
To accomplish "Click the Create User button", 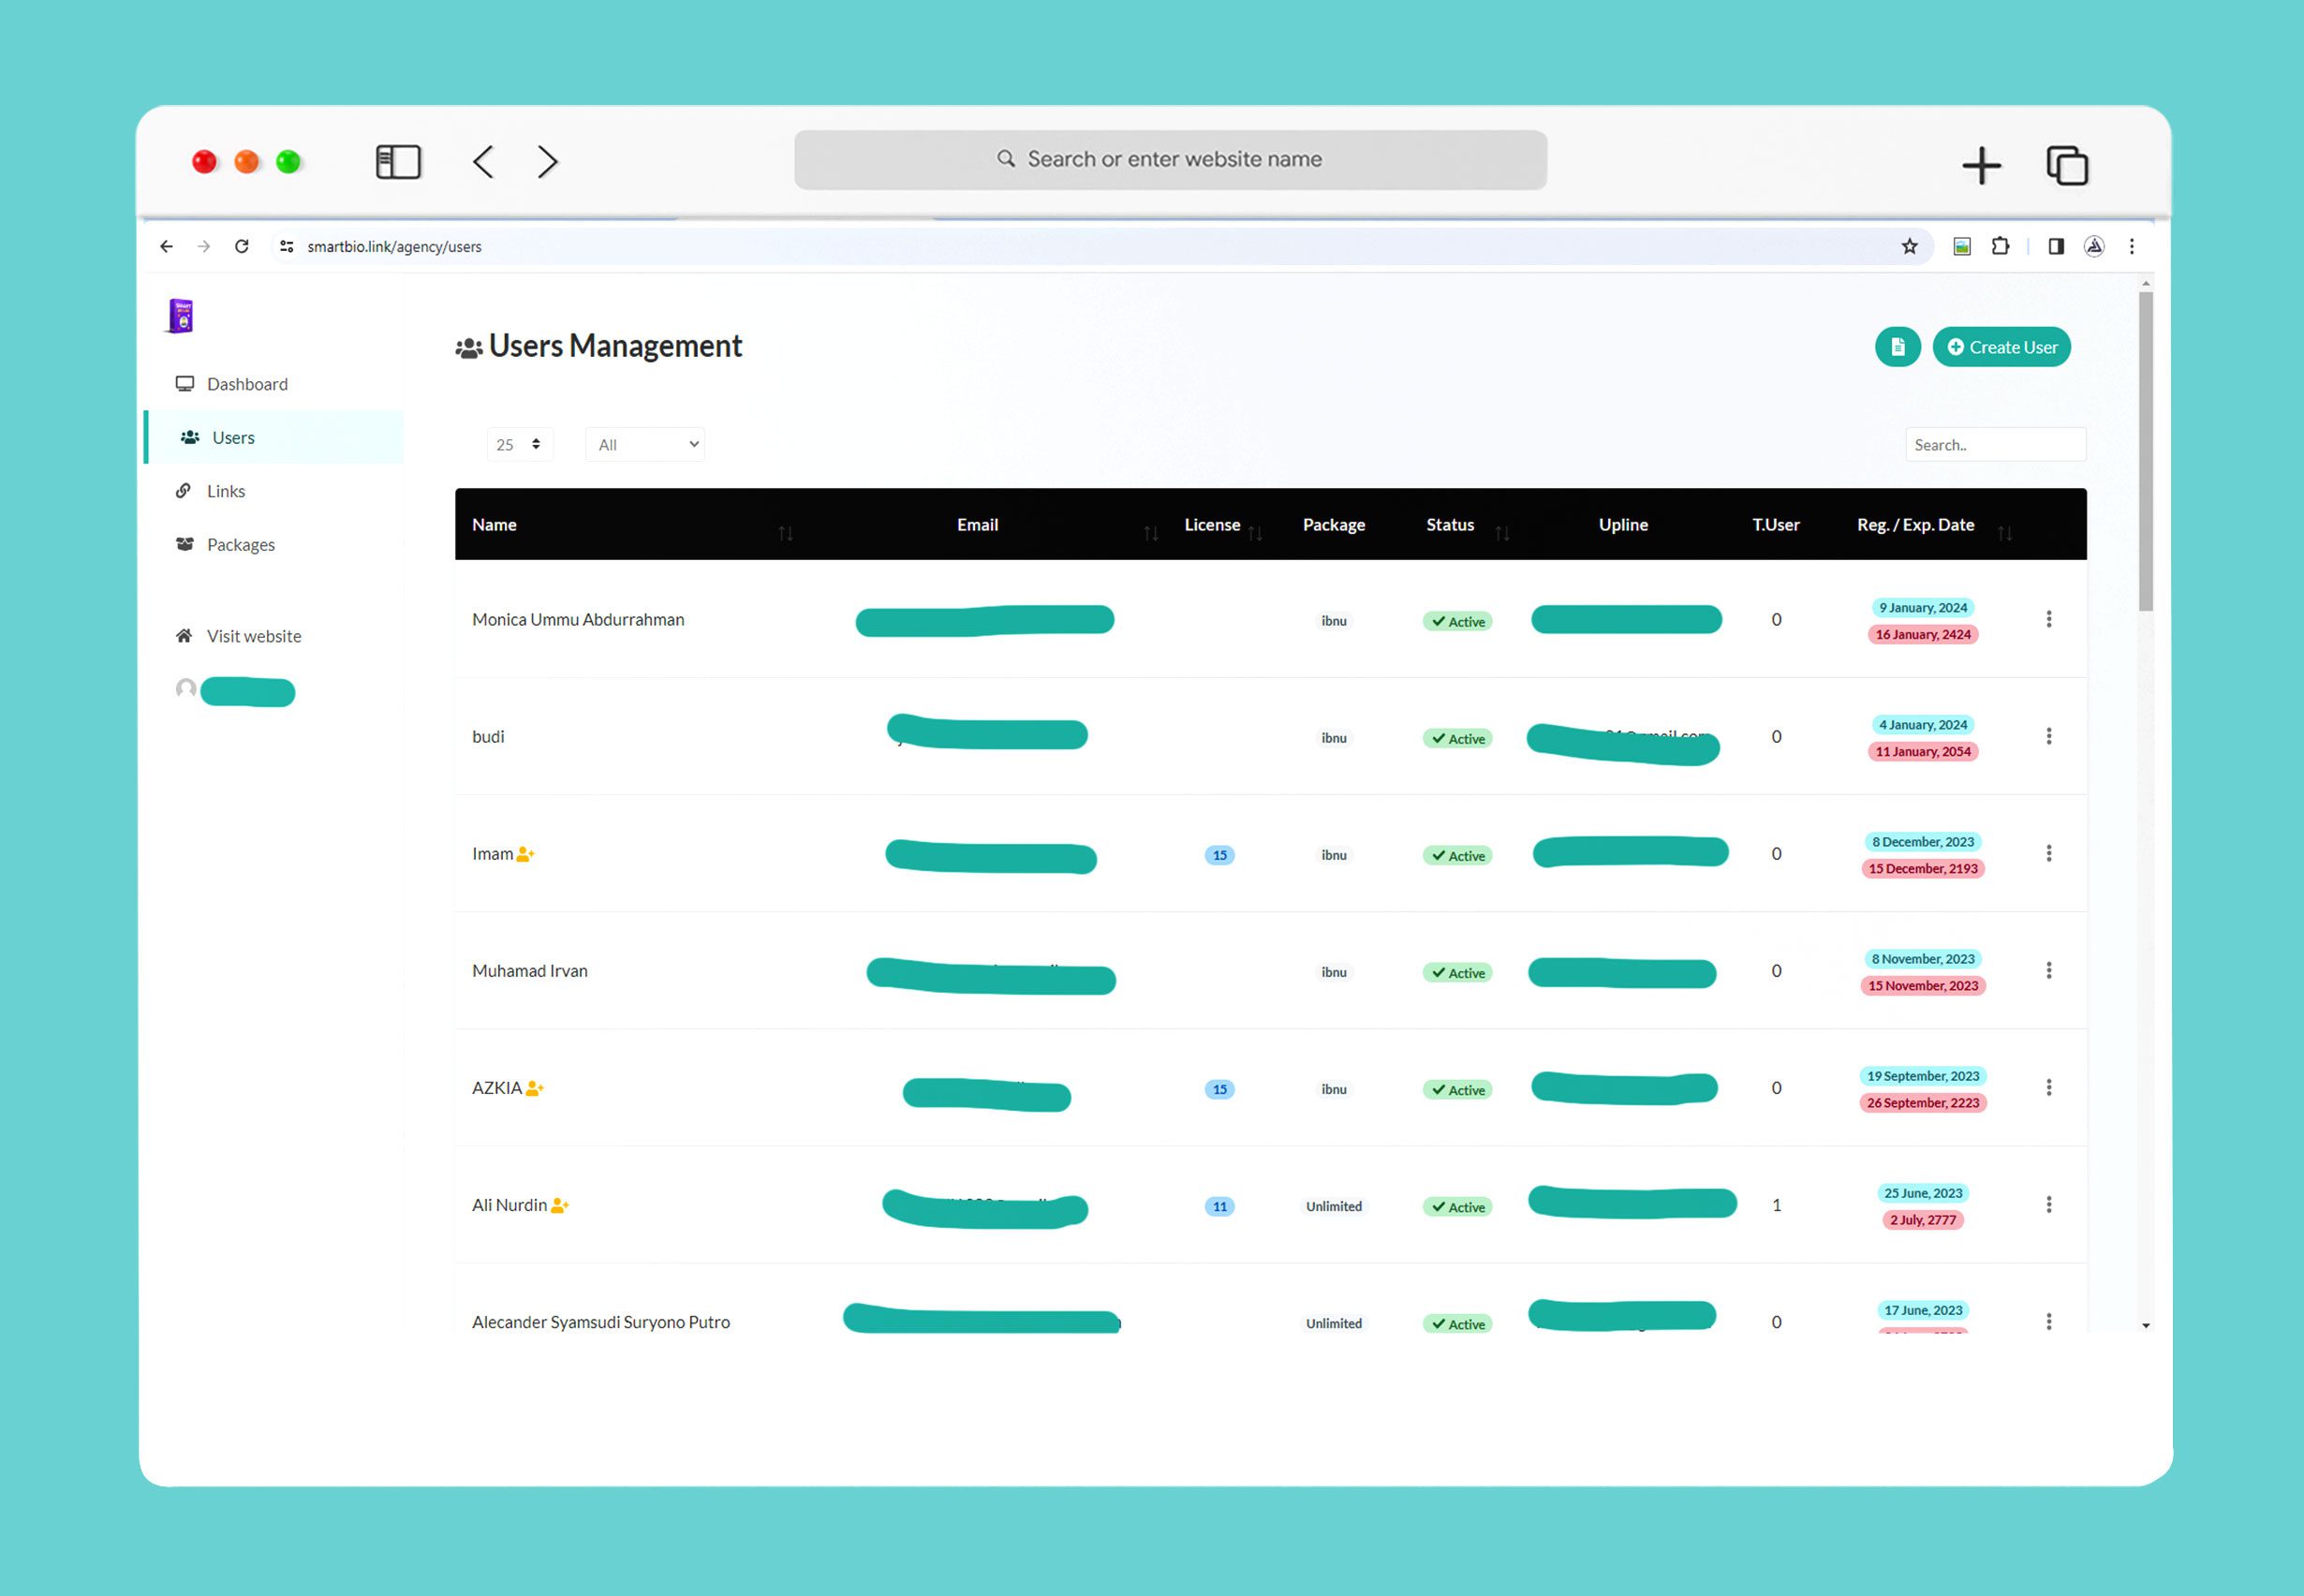I will (x=2001, y=347).
